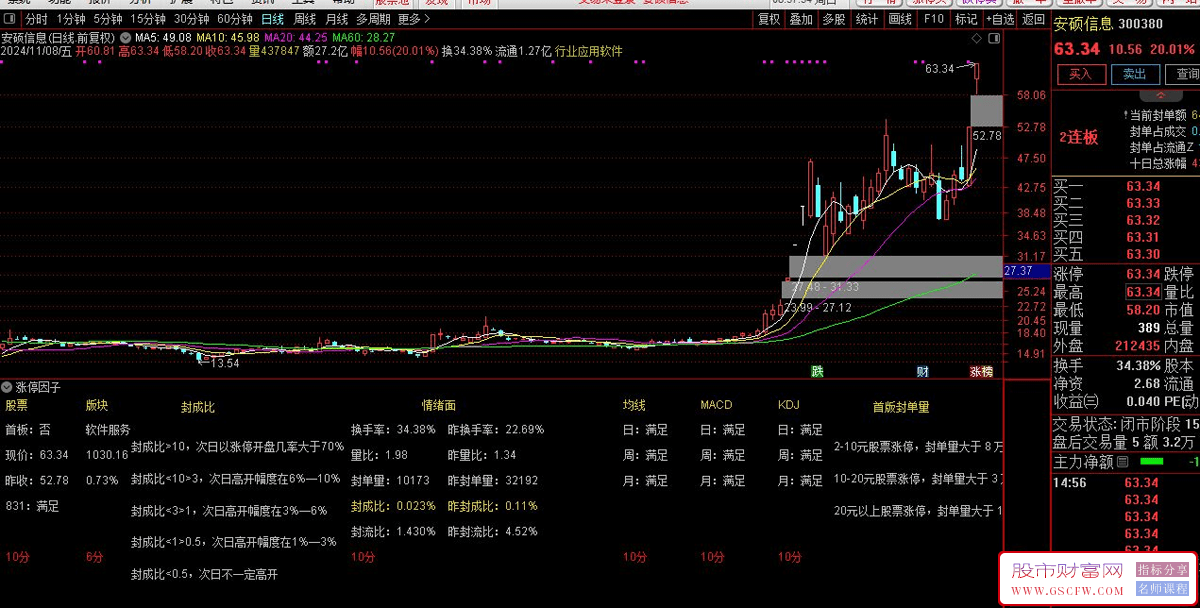This screenshot has width=1200, height=608.
Task: Click the 交易状态 status row
Action: pyautogui.click(x=1126, y=424)
